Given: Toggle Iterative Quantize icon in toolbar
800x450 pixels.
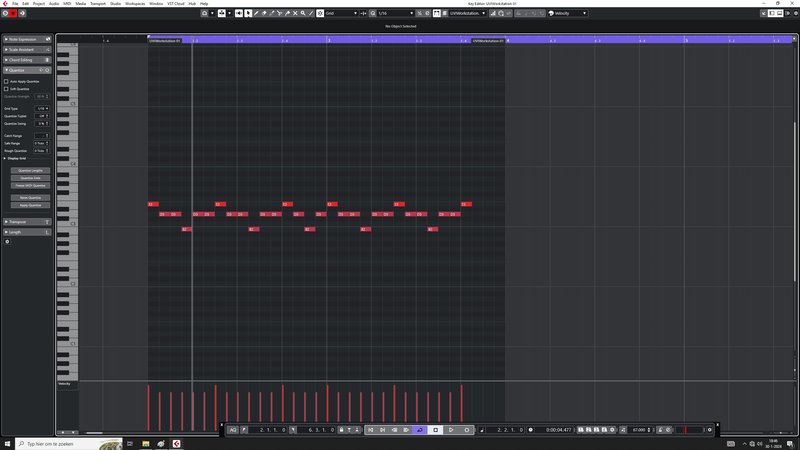Looking at the screenshot, I should click(419, 13).
